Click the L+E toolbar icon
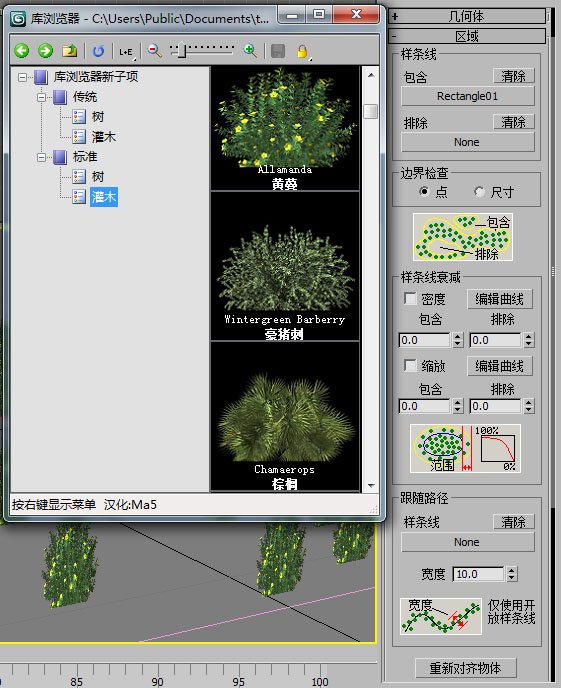561x688 pixels. point(126,52)
